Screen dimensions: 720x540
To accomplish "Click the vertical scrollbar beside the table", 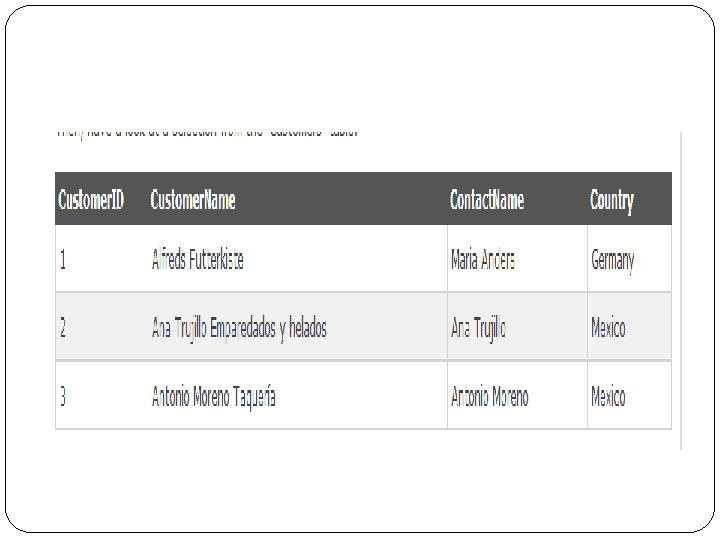I will (x=681, y=291).
